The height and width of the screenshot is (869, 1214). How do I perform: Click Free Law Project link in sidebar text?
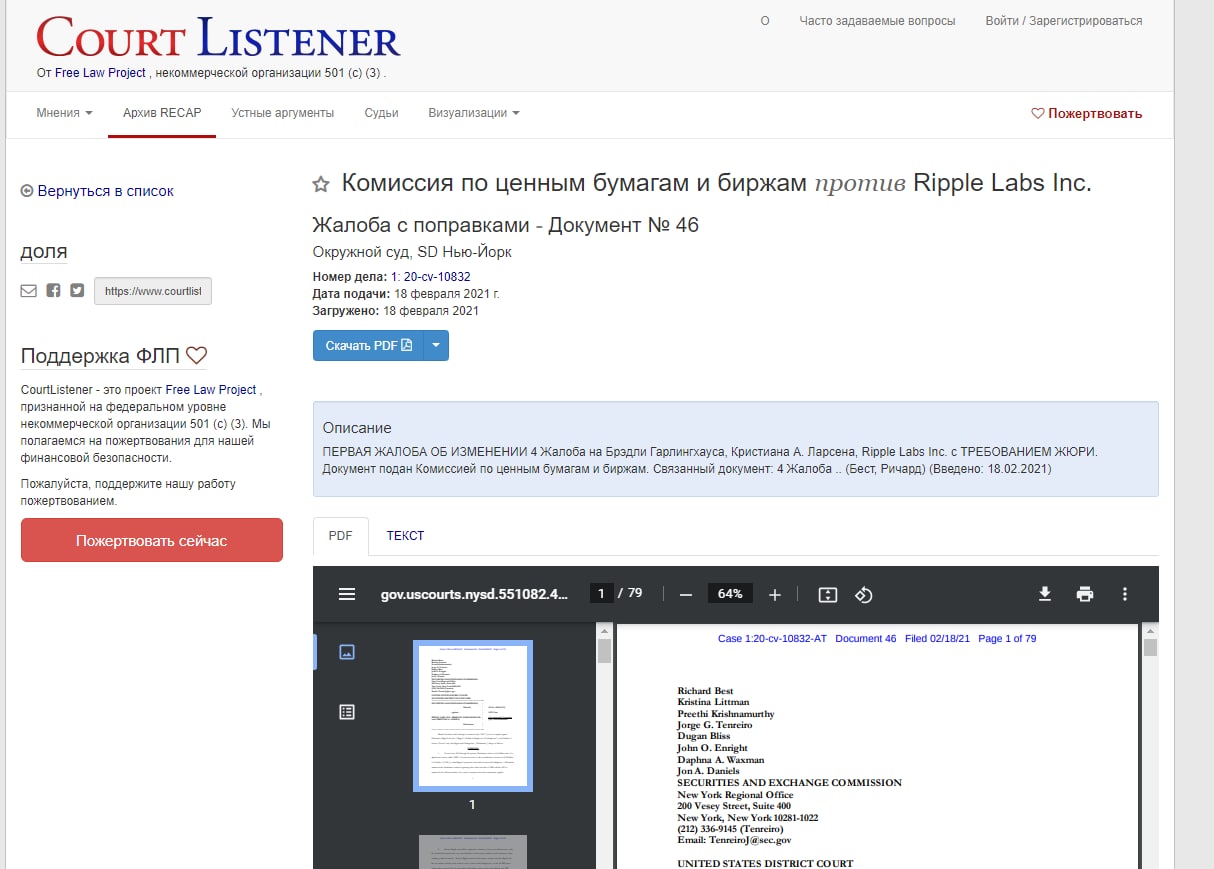pos(211,390)
